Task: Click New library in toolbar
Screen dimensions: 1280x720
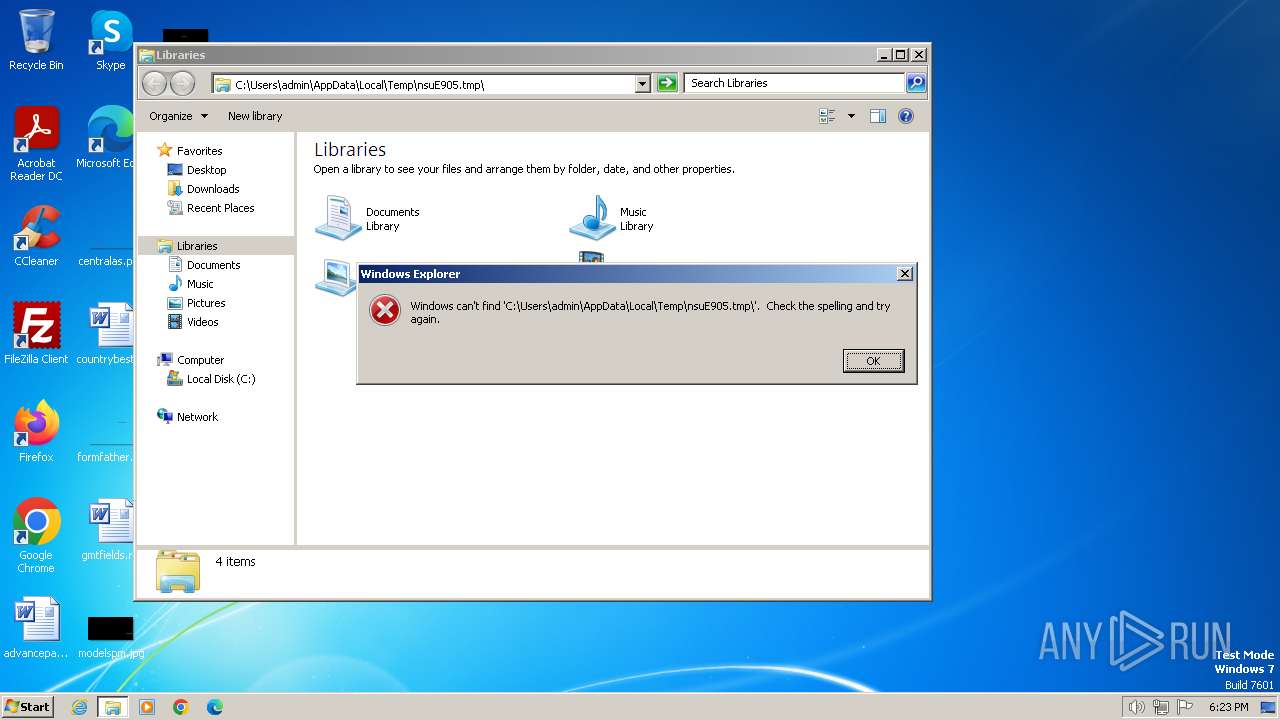Action: [x=255, y=116]
